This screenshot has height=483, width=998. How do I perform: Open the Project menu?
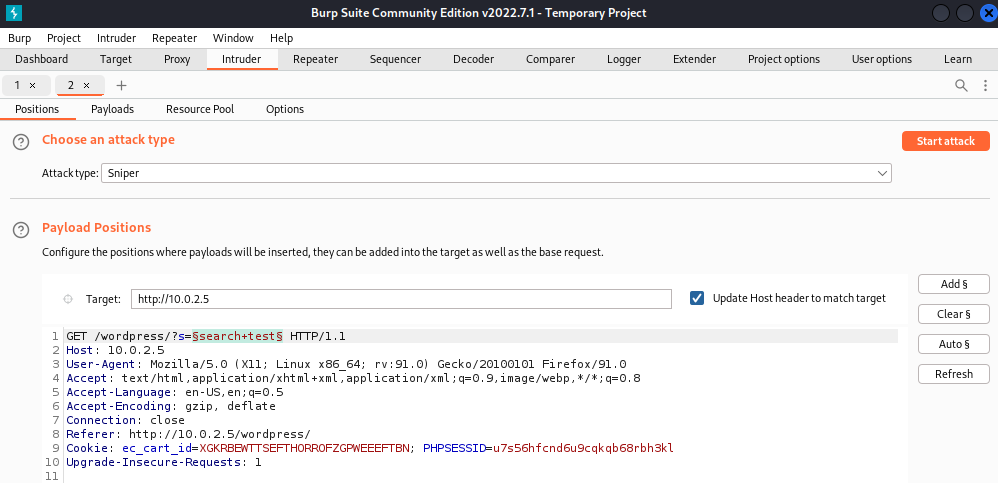[64, 38]
